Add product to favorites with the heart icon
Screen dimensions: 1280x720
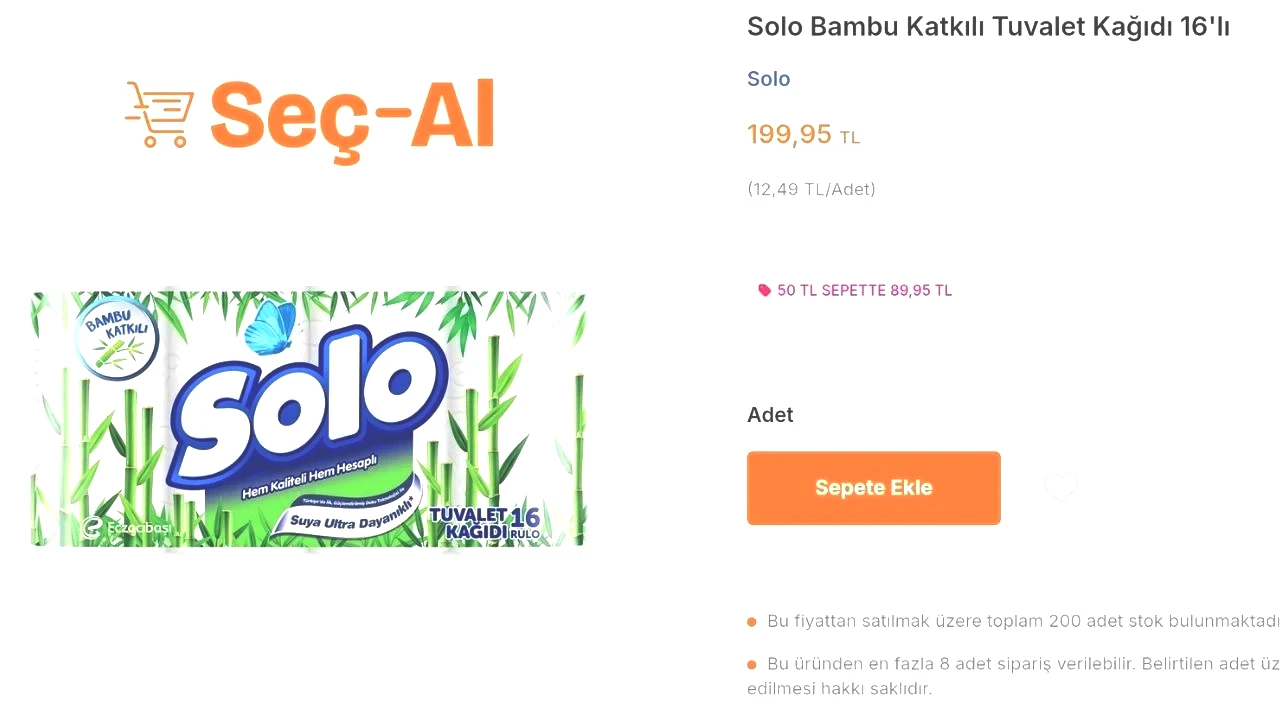coord(1061,488)
